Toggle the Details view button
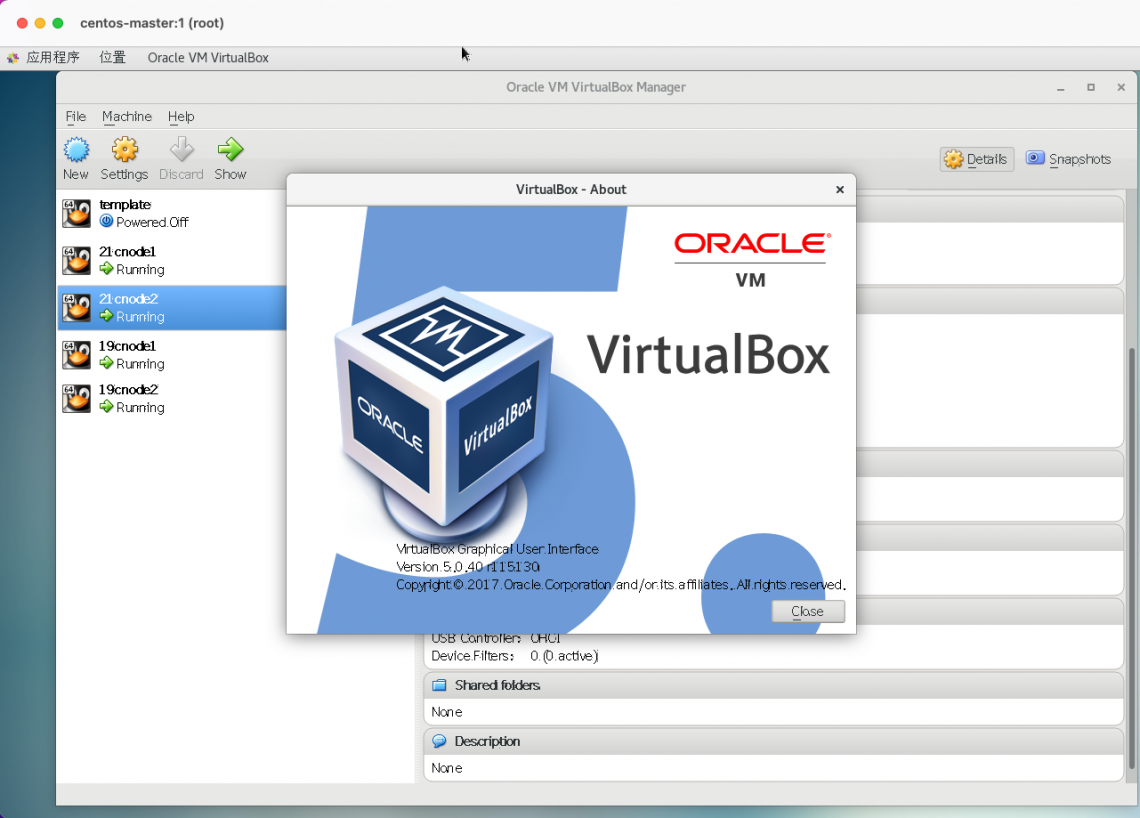This screenshot has width=1140, height=818. [976, 159]
